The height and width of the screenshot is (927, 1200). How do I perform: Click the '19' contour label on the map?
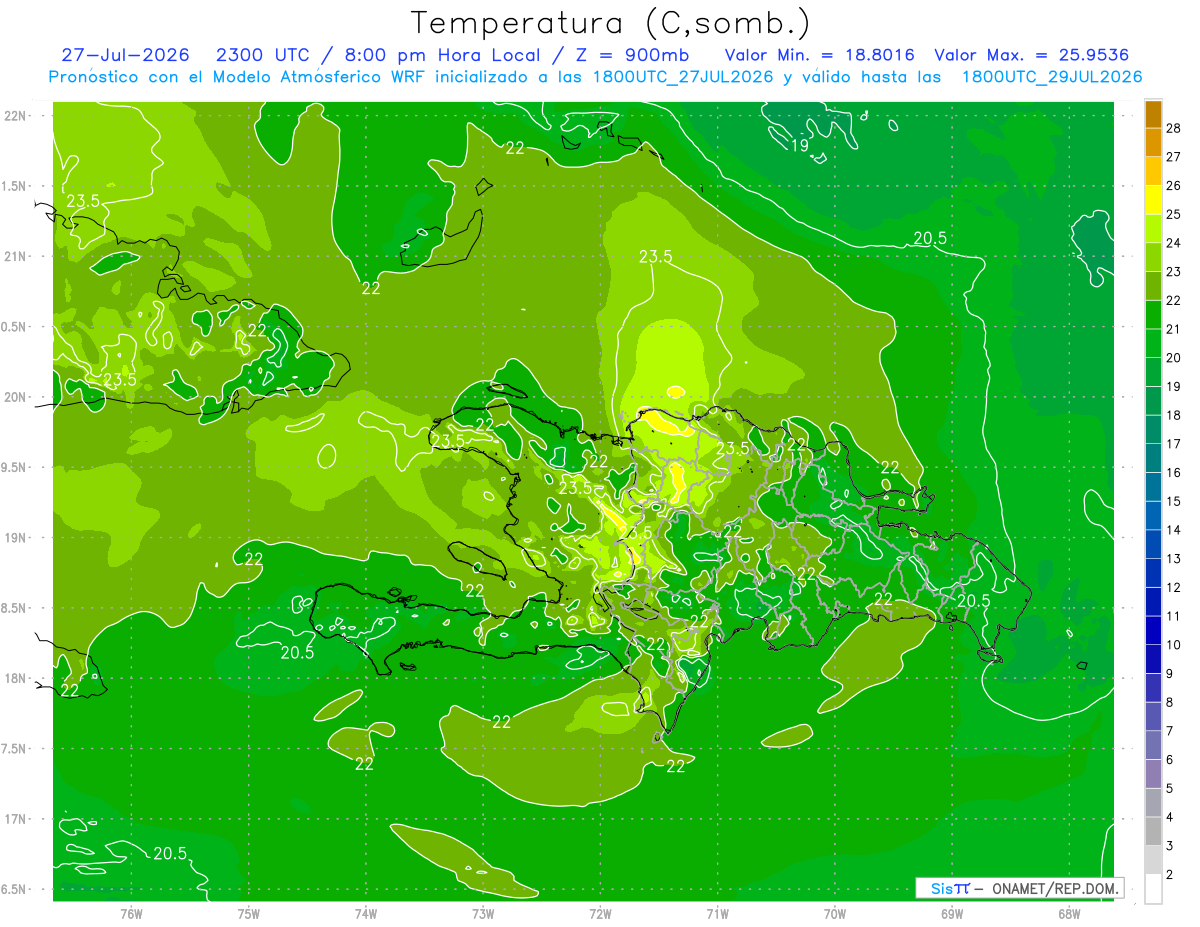click(x=800, y=146)
